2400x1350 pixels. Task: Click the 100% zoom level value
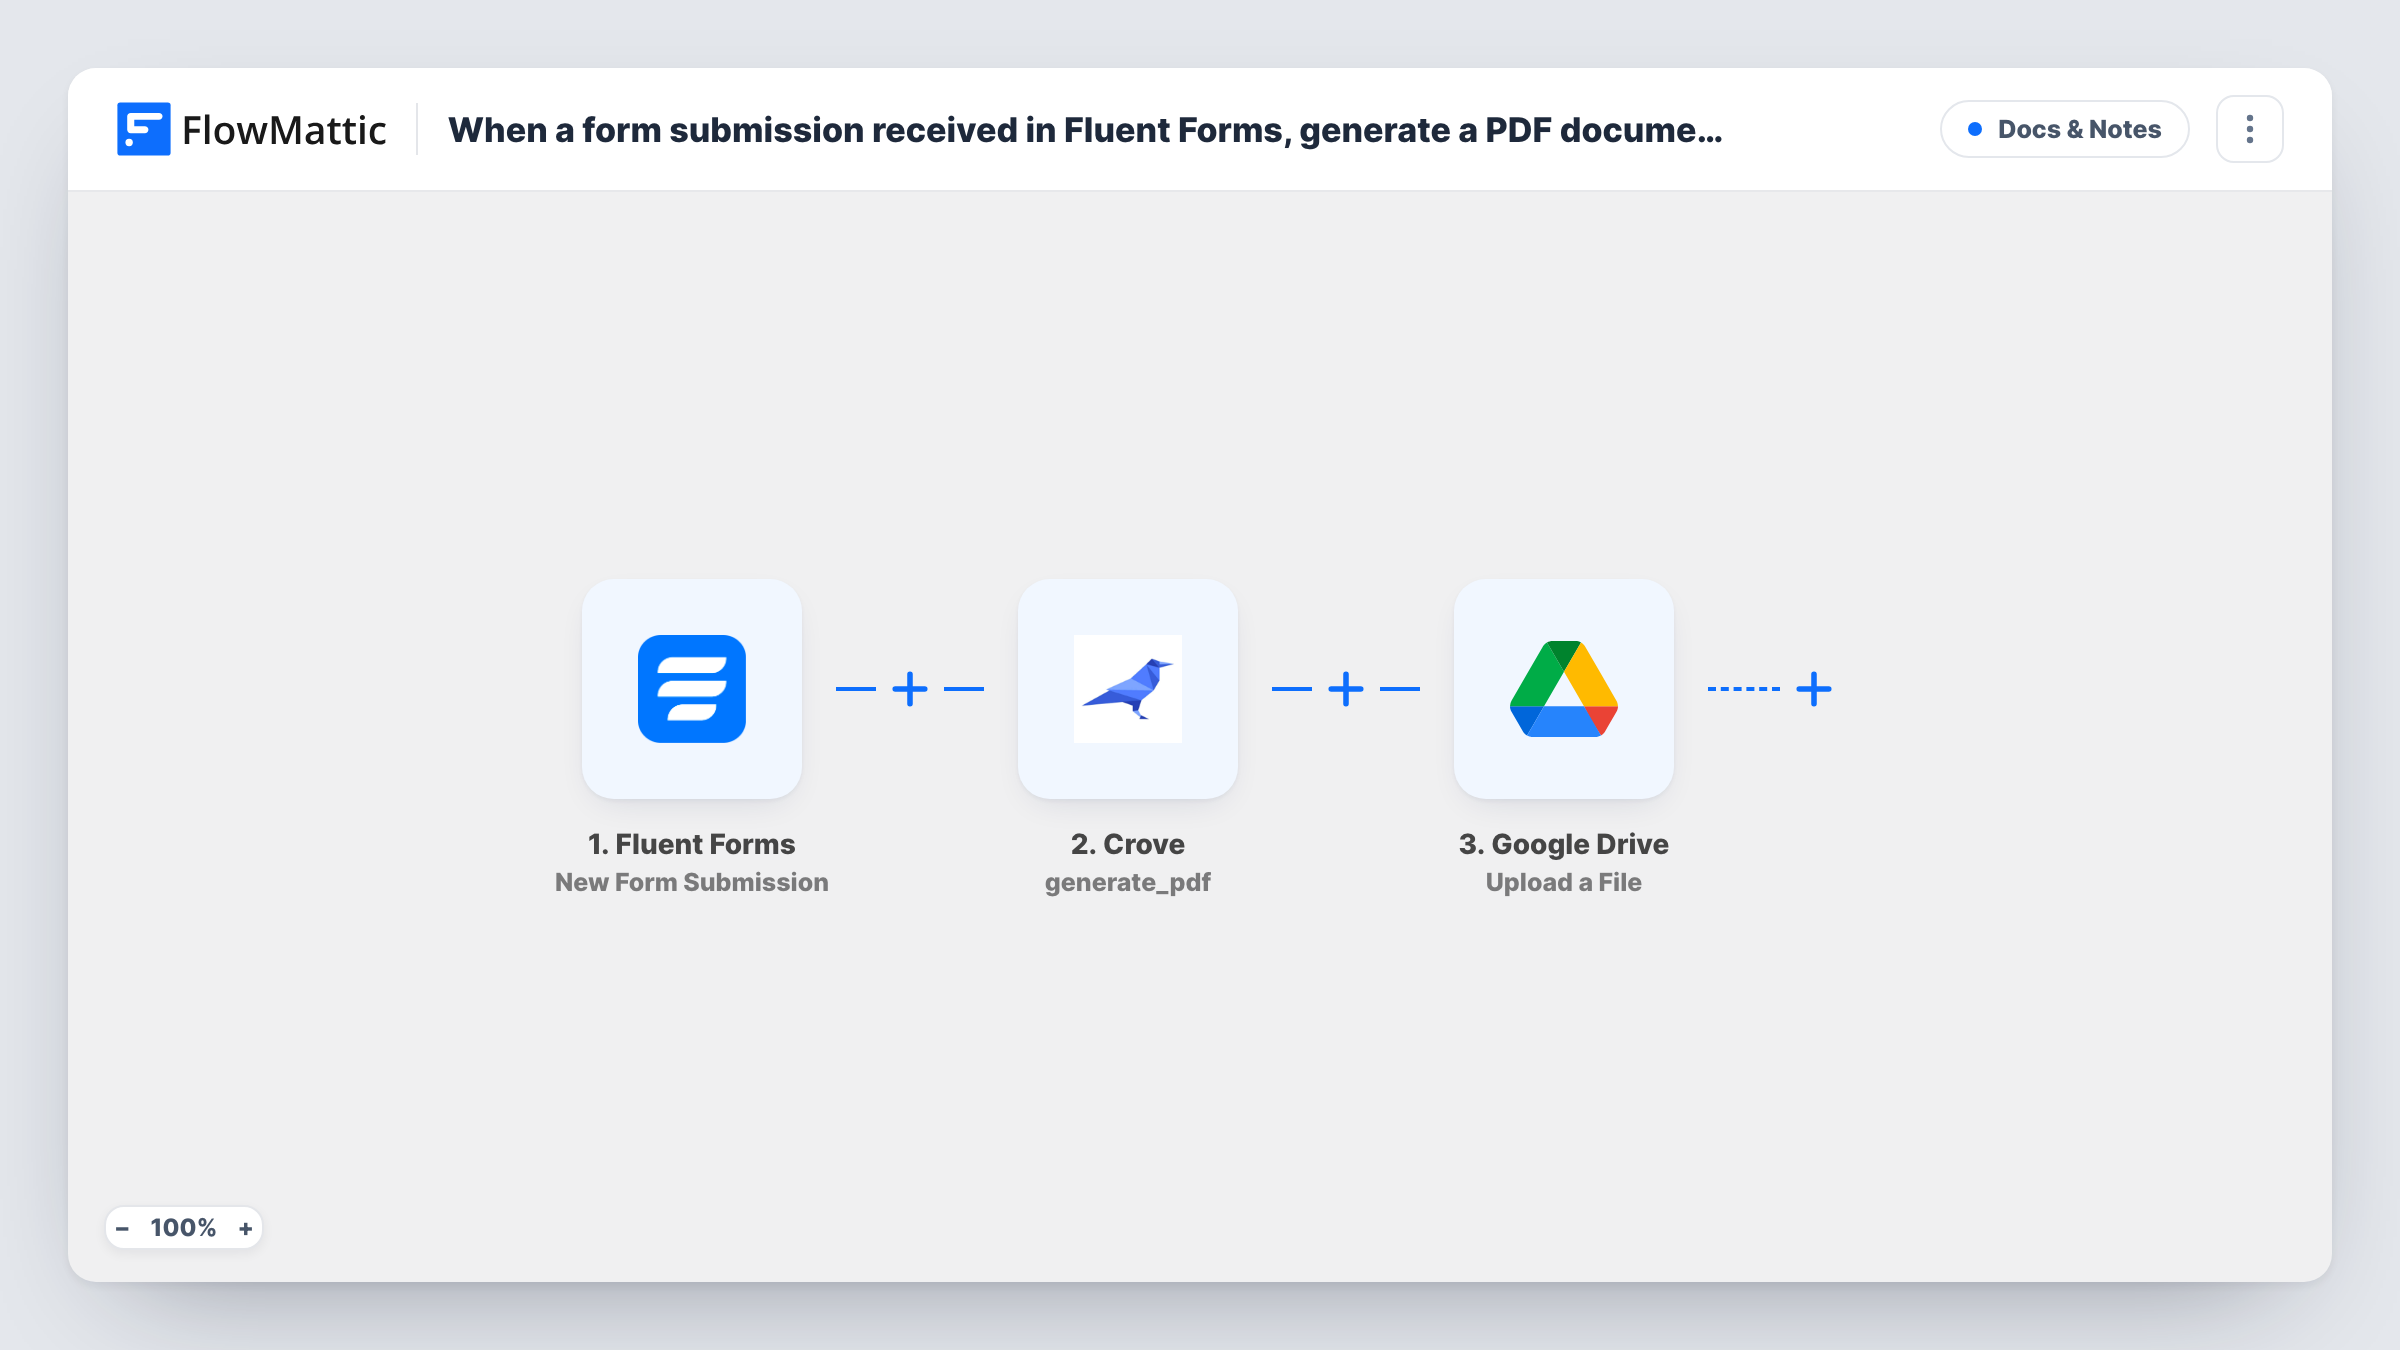click(183, 1228)
